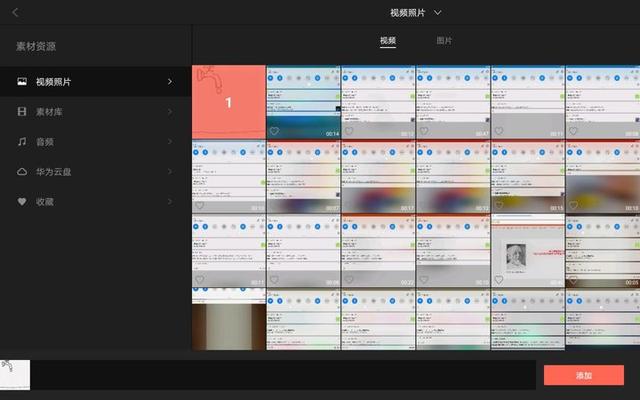Toggle heart on the portrait document video

pyautogui.click(x=499, y=281)
